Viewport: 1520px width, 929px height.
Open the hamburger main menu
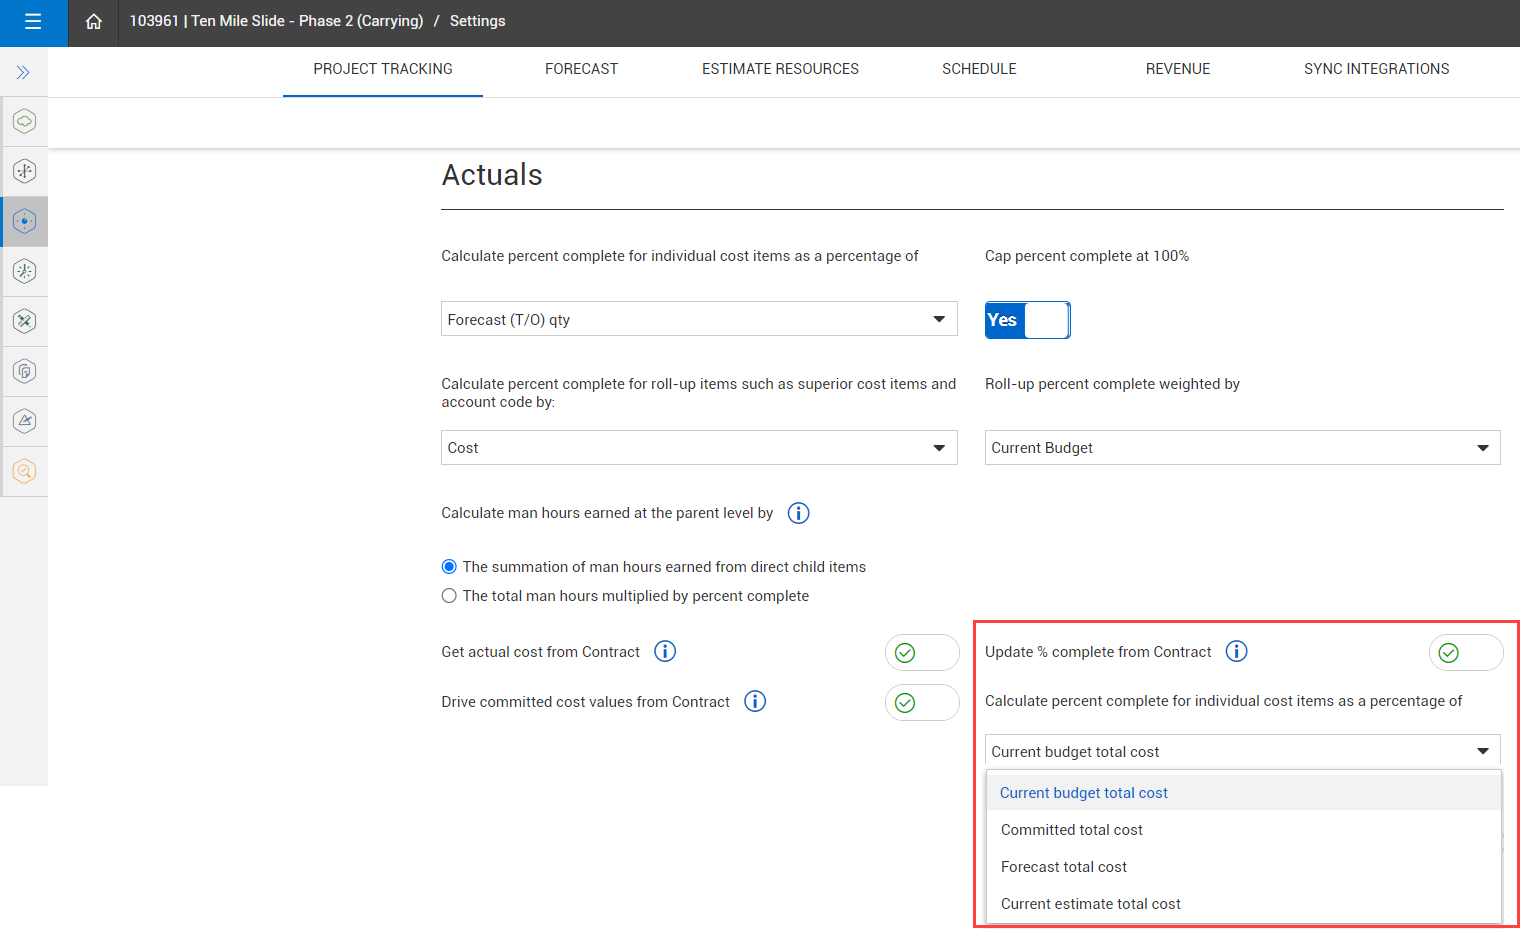pos(33,21)
